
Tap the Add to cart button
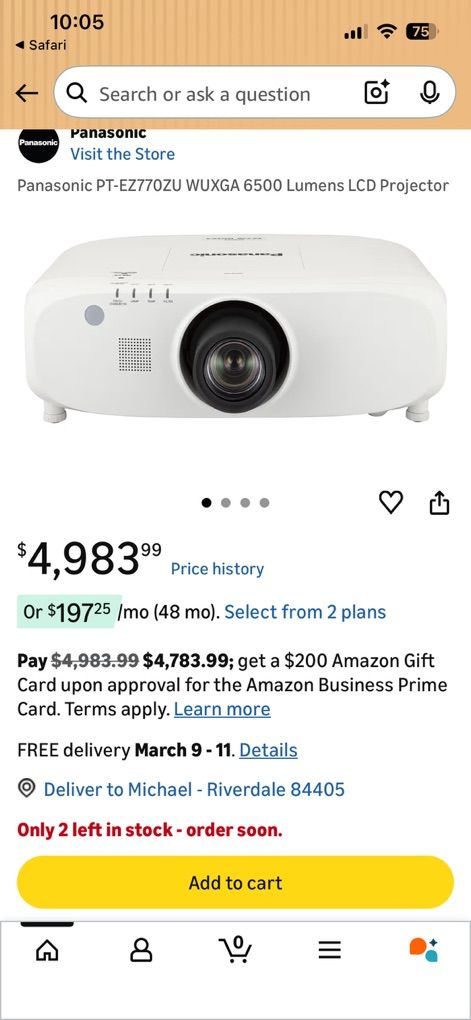(236, 883)
